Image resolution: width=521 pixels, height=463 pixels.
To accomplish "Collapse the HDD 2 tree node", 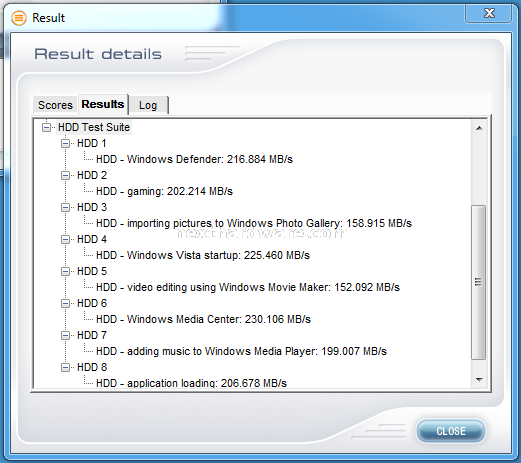I will tap(65, 175).
